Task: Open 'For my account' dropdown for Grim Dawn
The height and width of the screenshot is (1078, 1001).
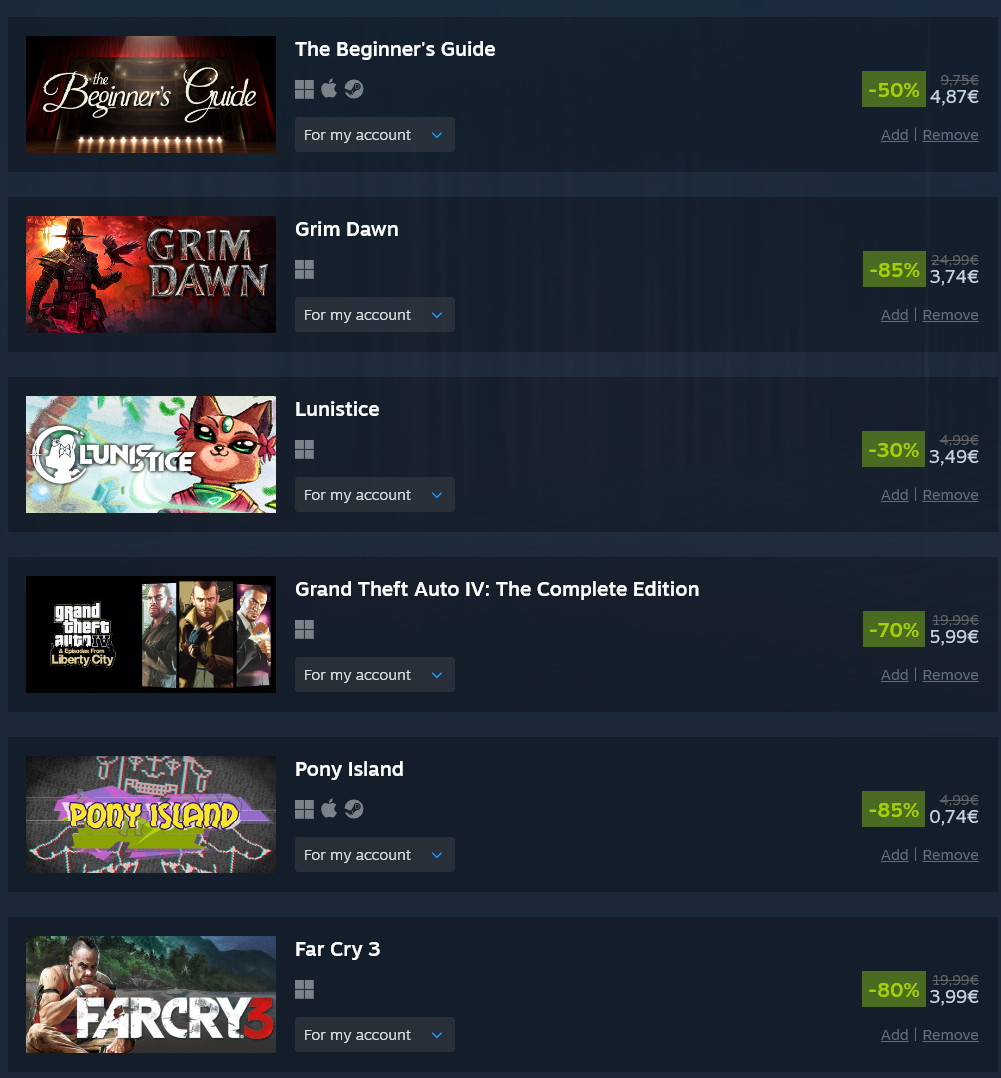Action: click(375, 315)
